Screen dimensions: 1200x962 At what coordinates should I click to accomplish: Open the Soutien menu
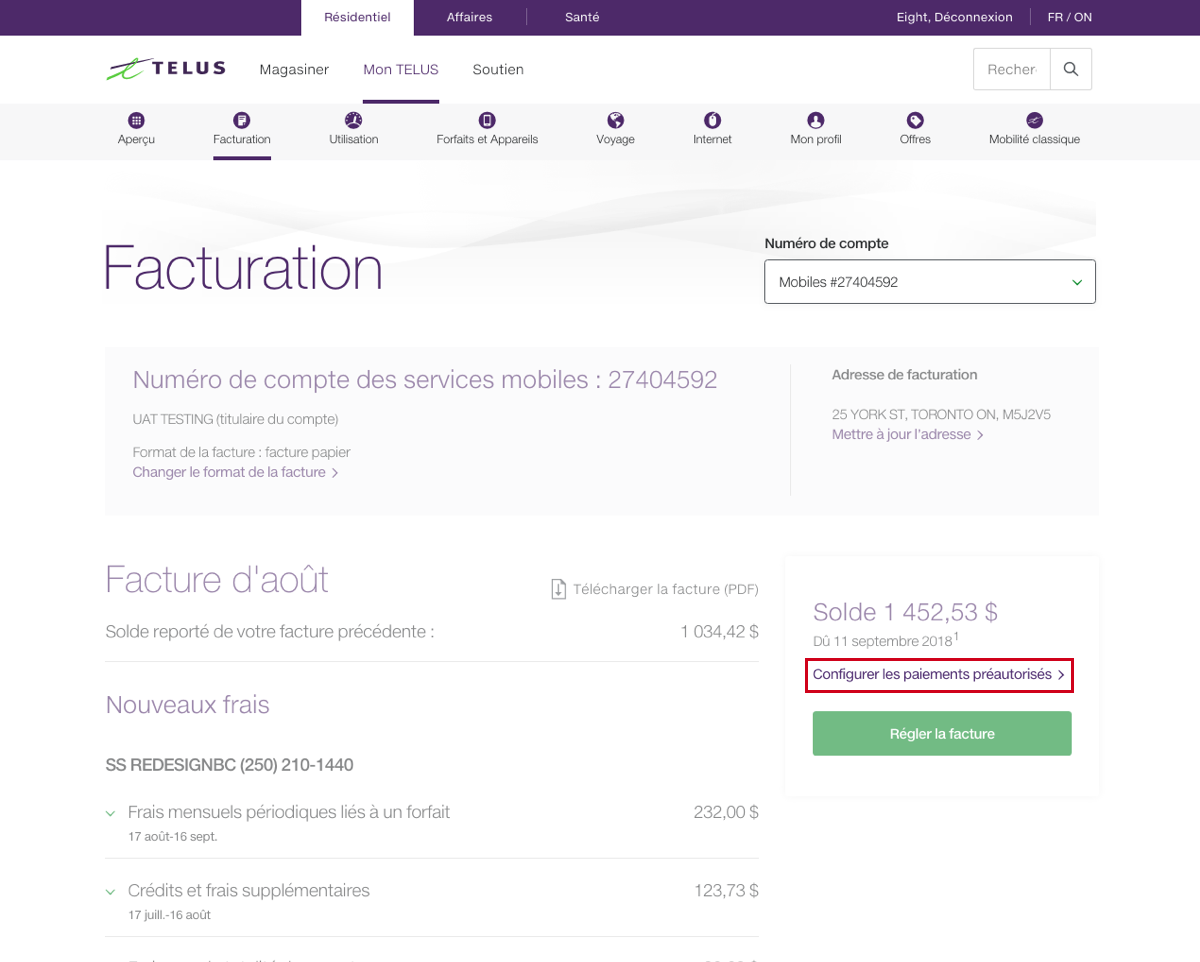(x=498, y=70)
